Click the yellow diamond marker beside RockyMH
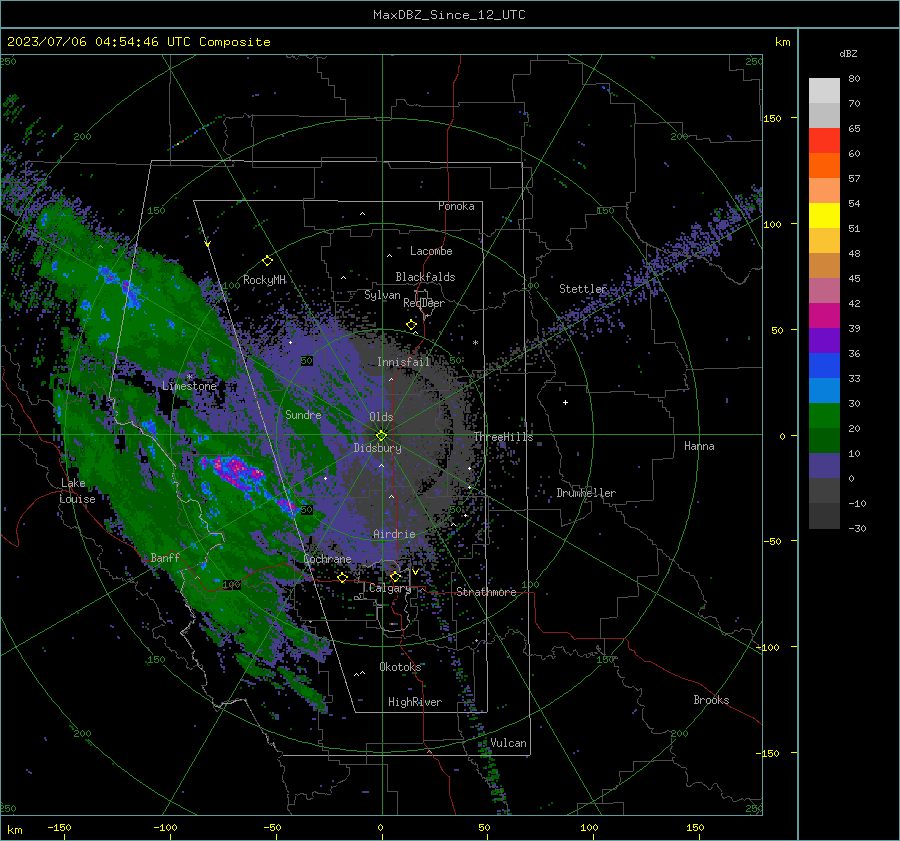This screenshot has width=900, height=841. tap(267, 261)
